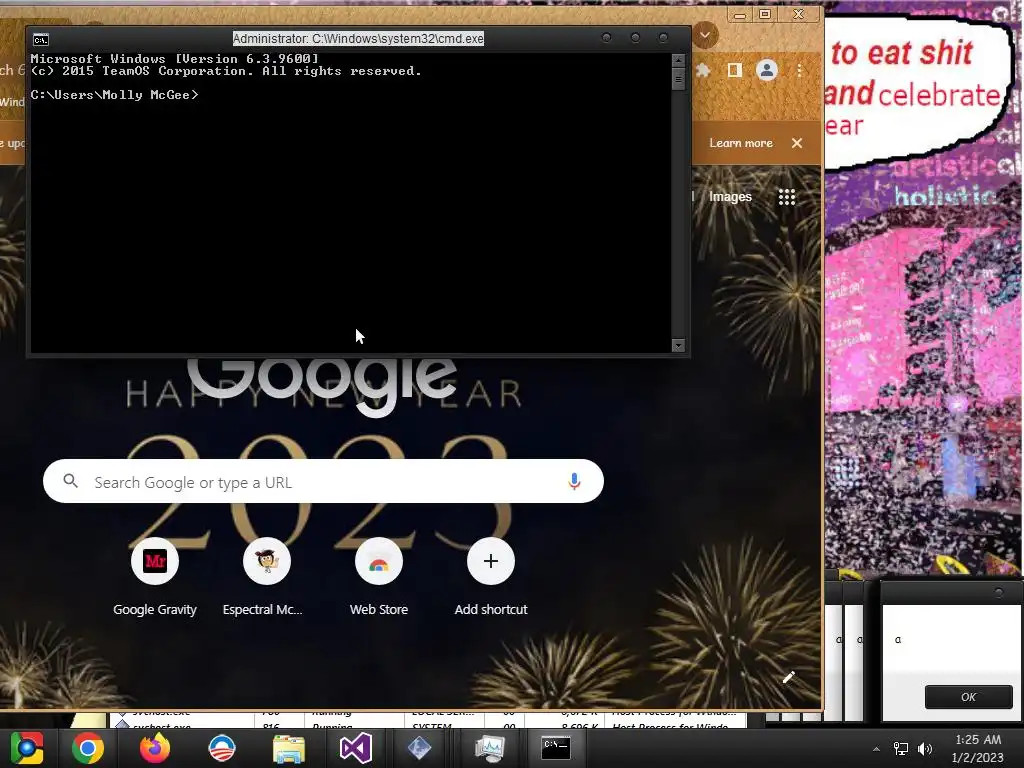Open Visual Studio from taskbar

pos(356,748)
